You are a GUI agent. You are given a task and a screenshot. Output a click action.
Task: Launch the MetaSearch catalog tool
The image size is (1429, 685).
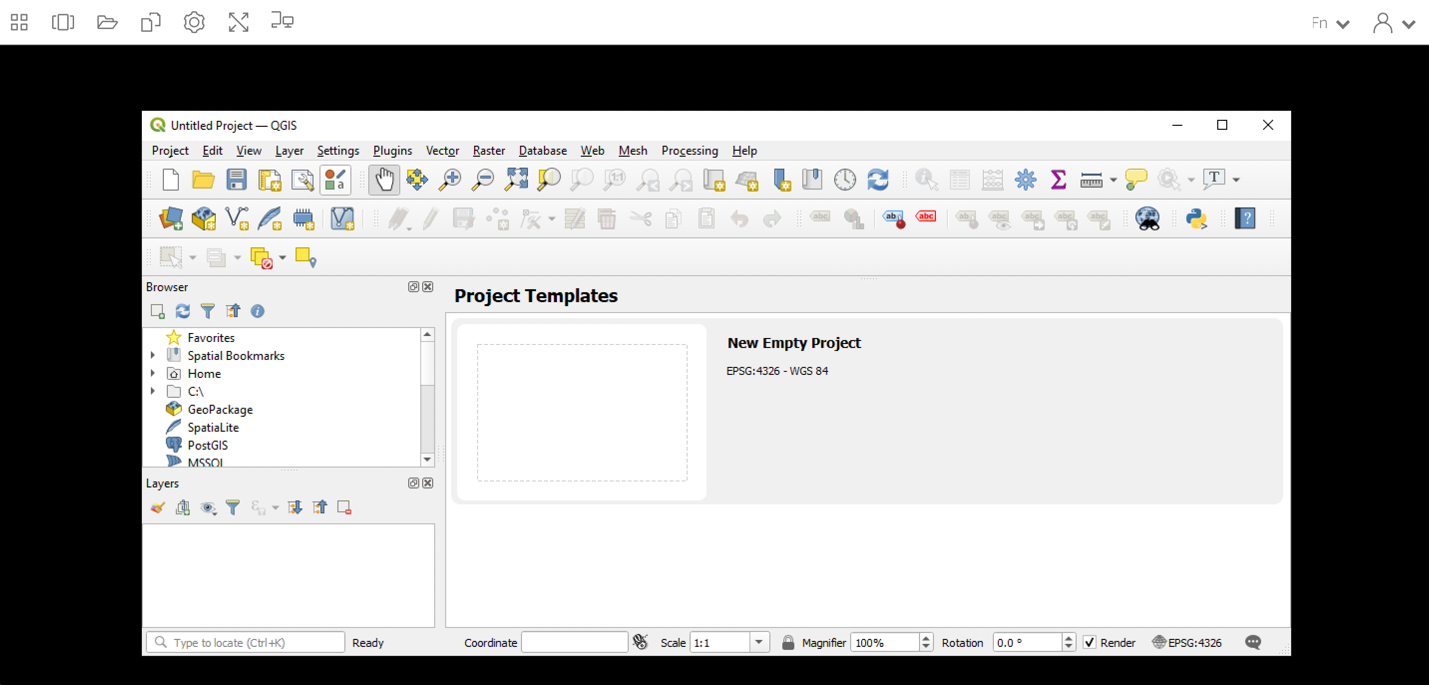(x=1147, y=218)
